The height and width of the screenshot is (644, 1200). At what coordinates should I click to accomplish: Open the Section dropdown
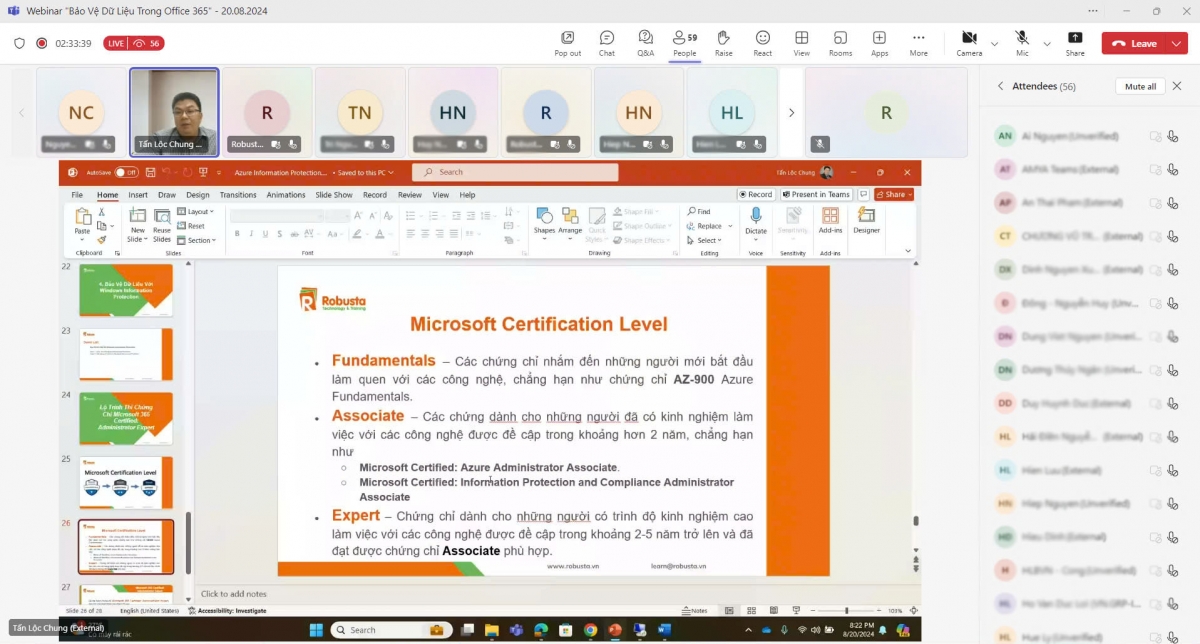tap(197, 240)
